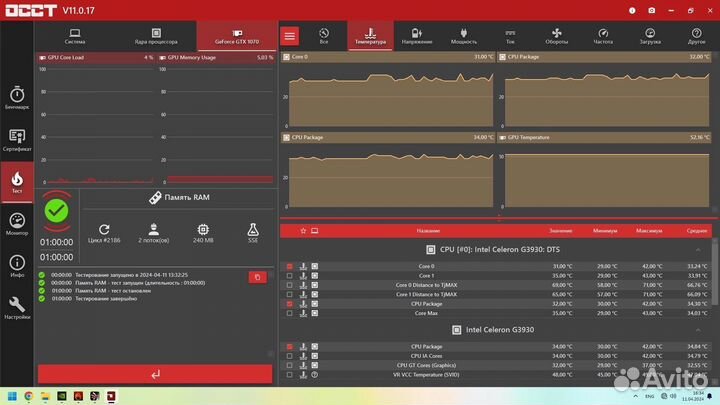Click the graph icon in CPU IA Cores row
This screenshot has width=720, height=405.
click(303, 356)
